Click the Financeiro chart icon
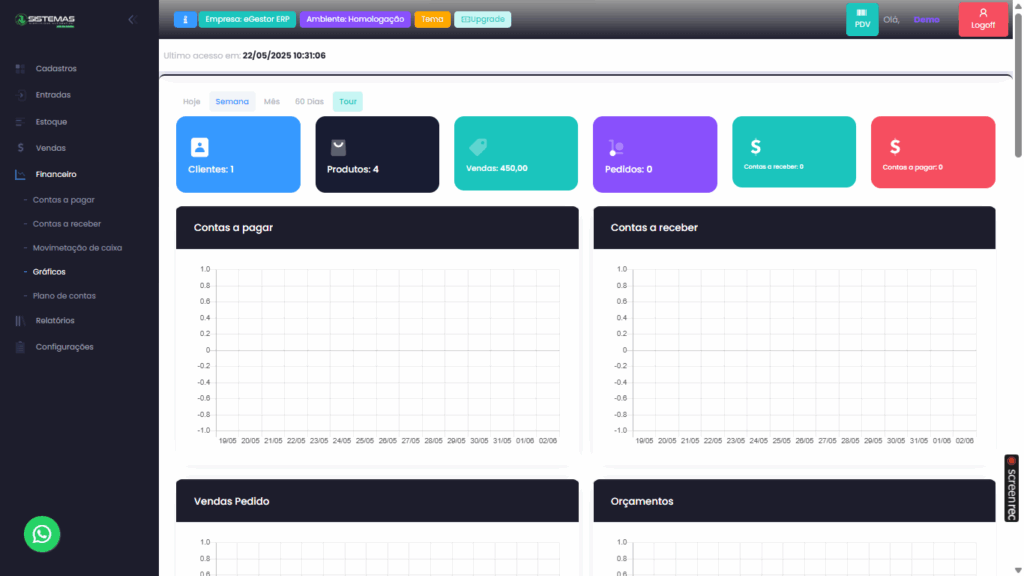 tap(20, 174)
